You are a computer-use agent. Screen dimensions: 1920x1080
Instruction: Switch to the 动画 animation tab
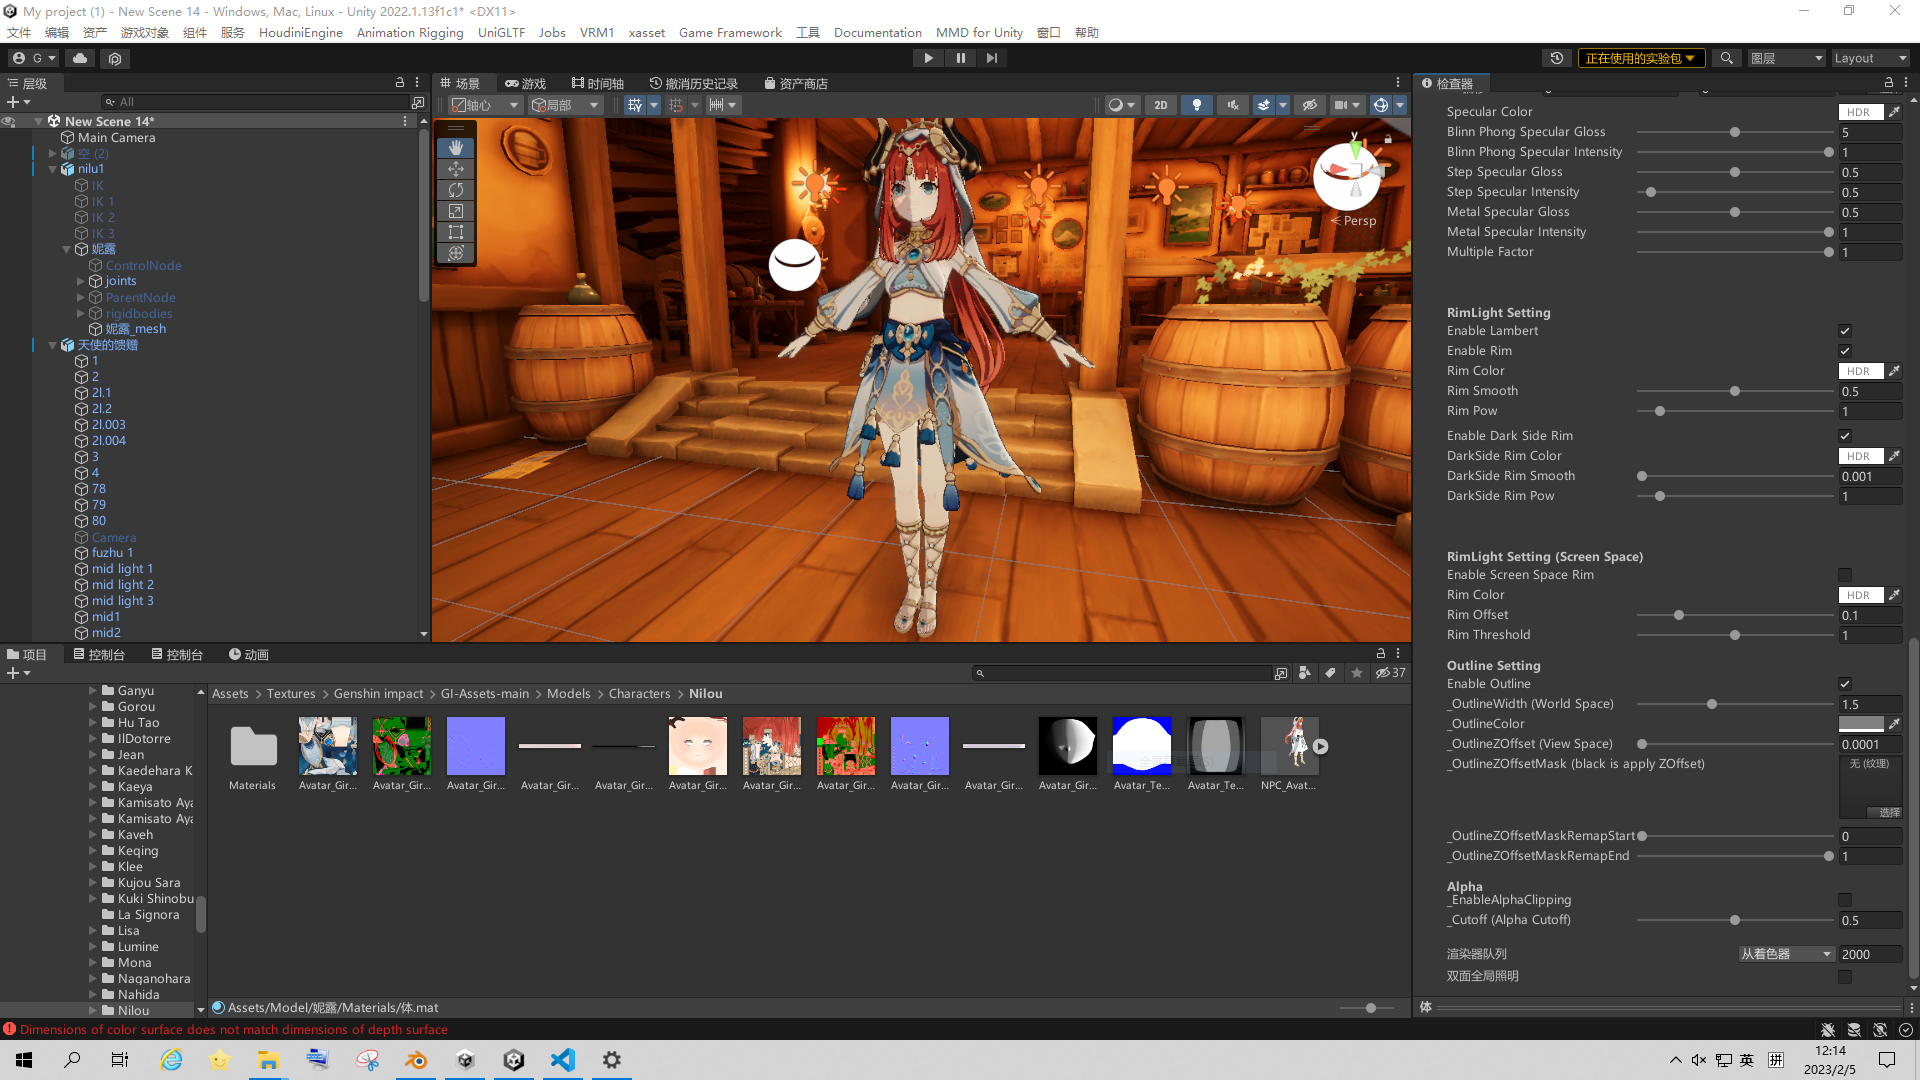click(x=249, y=655)
